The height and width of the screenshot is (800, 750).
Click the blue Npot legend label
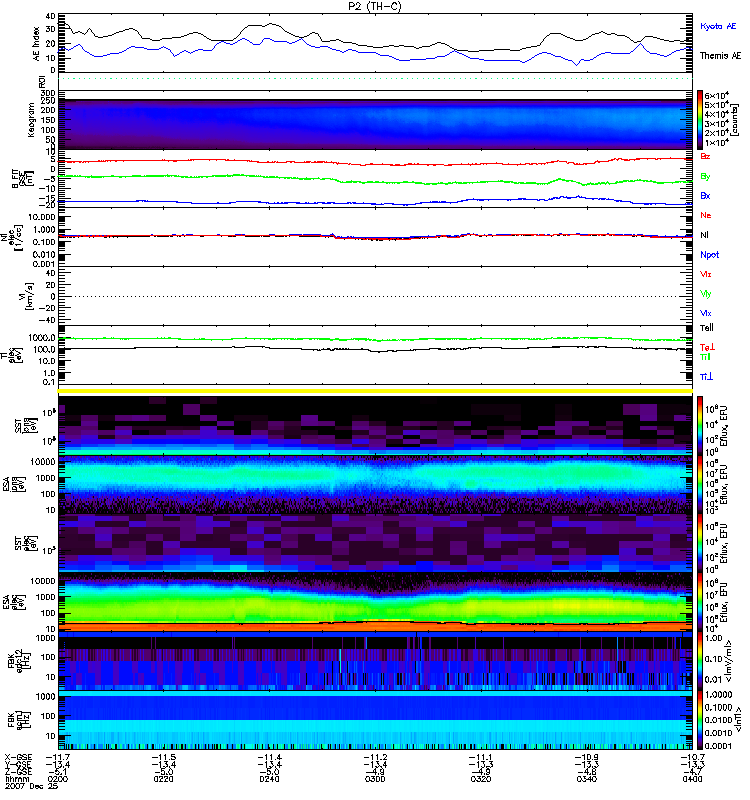point(709,255)
